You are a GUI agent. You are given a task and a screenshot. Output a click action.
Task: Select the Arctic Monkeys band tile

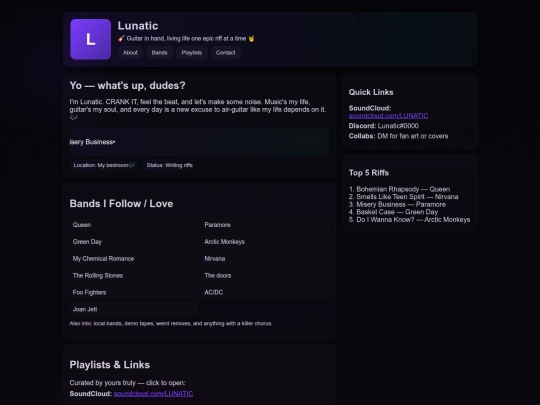pyautogui.click(x=265, y=242)
